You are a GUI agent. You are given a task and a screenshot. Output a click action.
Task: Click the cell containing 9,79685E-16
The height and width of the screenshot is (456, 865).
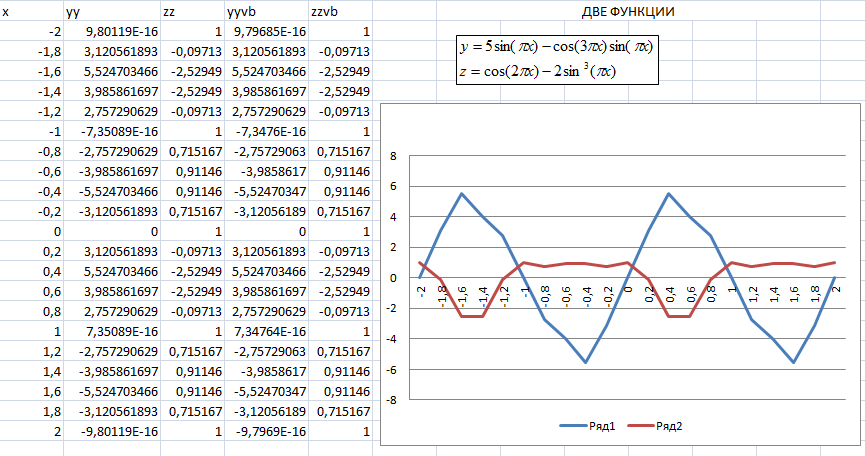pyautogui.click(x=266, y=31)
